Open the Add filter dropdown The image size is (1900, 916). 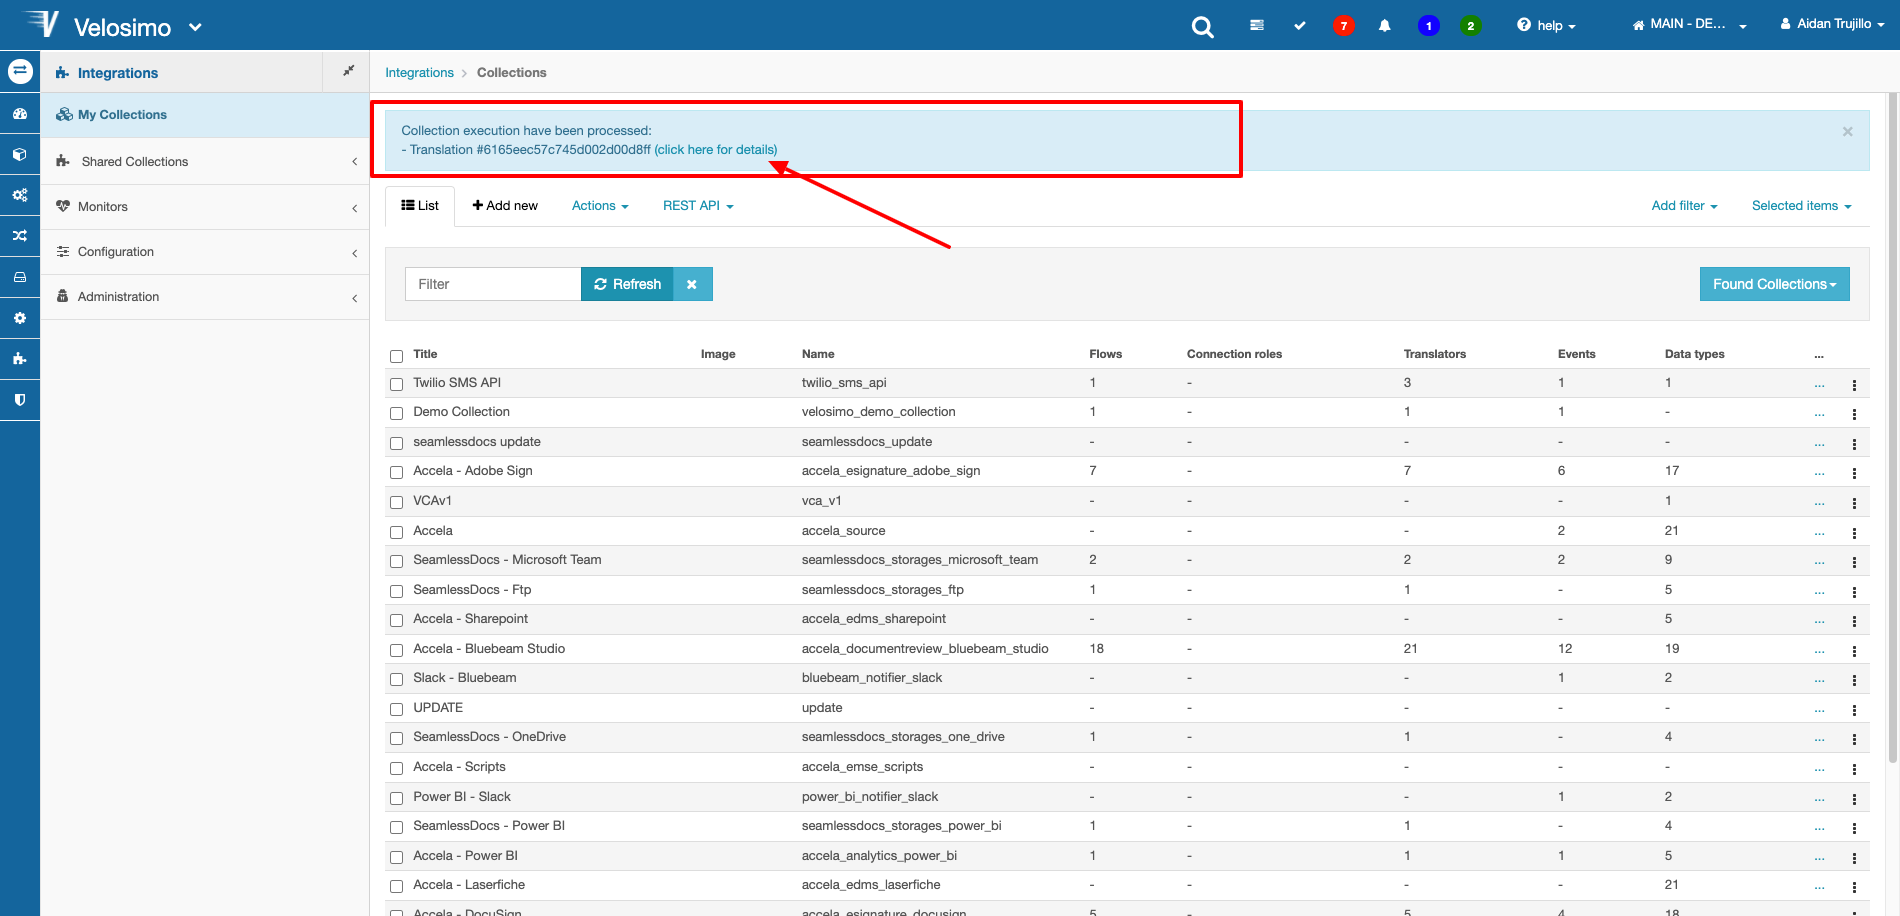click(x=1684, y=206)
